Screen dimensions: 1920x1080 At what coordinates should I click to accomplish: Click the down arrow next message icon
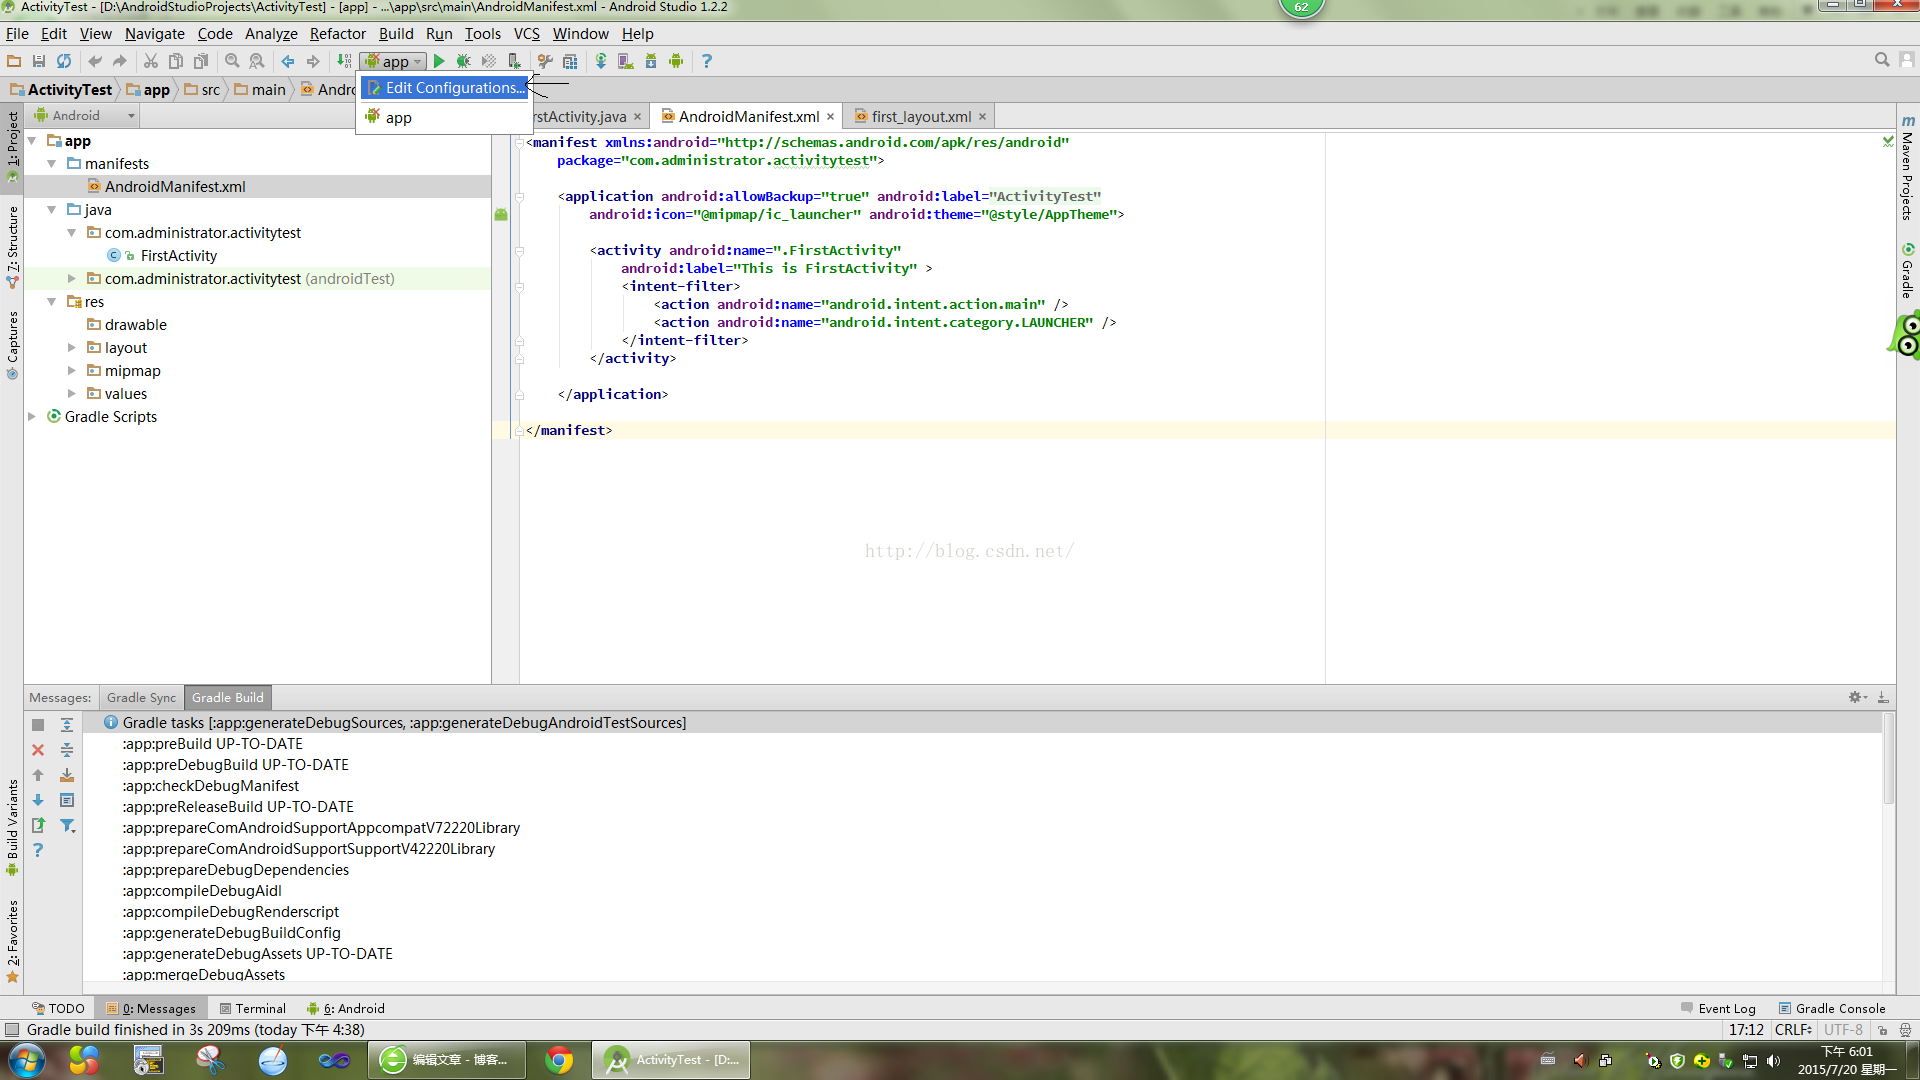[38, 800]
